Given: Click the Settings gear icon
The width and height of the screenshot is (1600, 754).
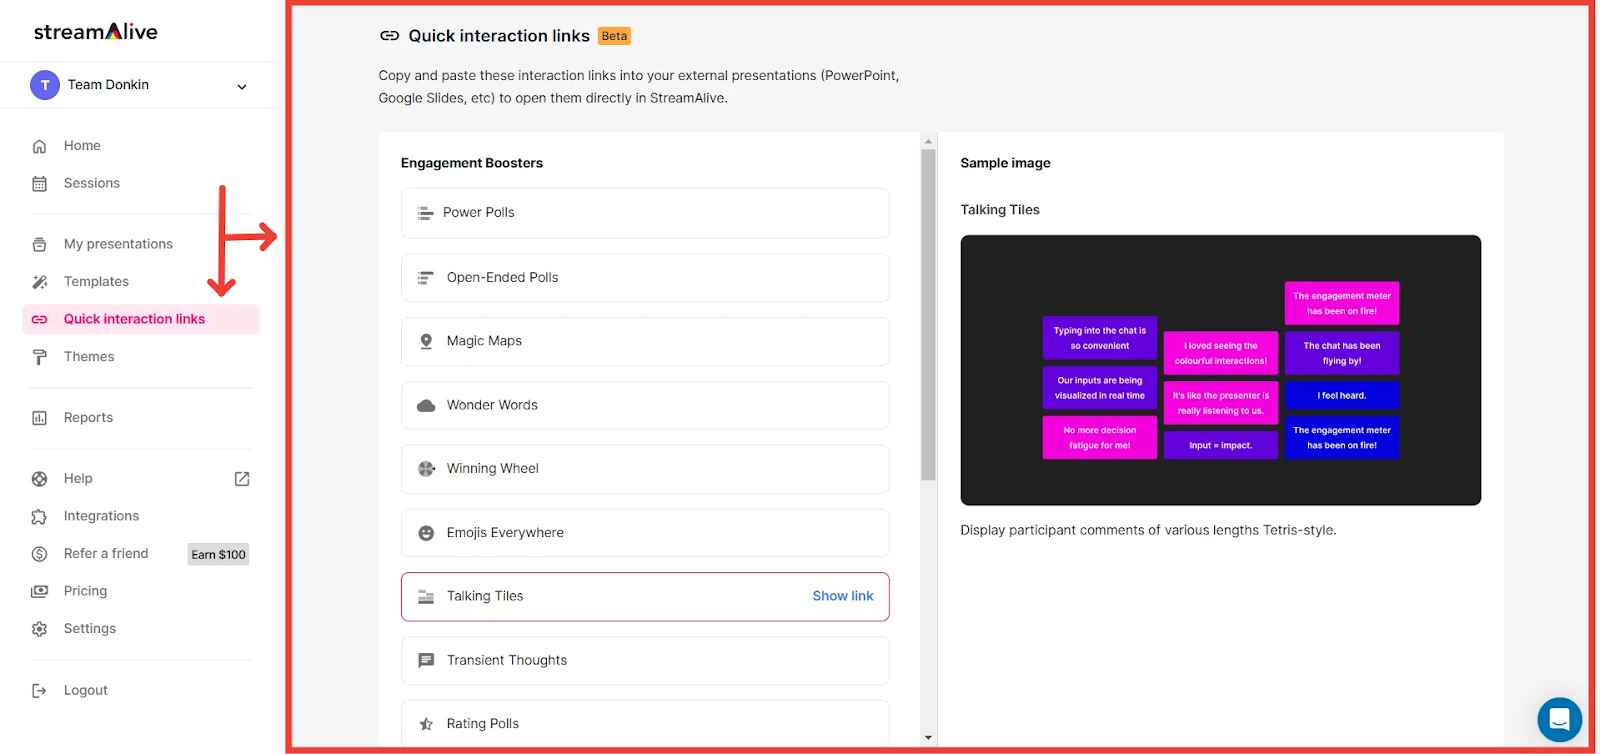Looking at the screenshot, I should click(40, 629).
